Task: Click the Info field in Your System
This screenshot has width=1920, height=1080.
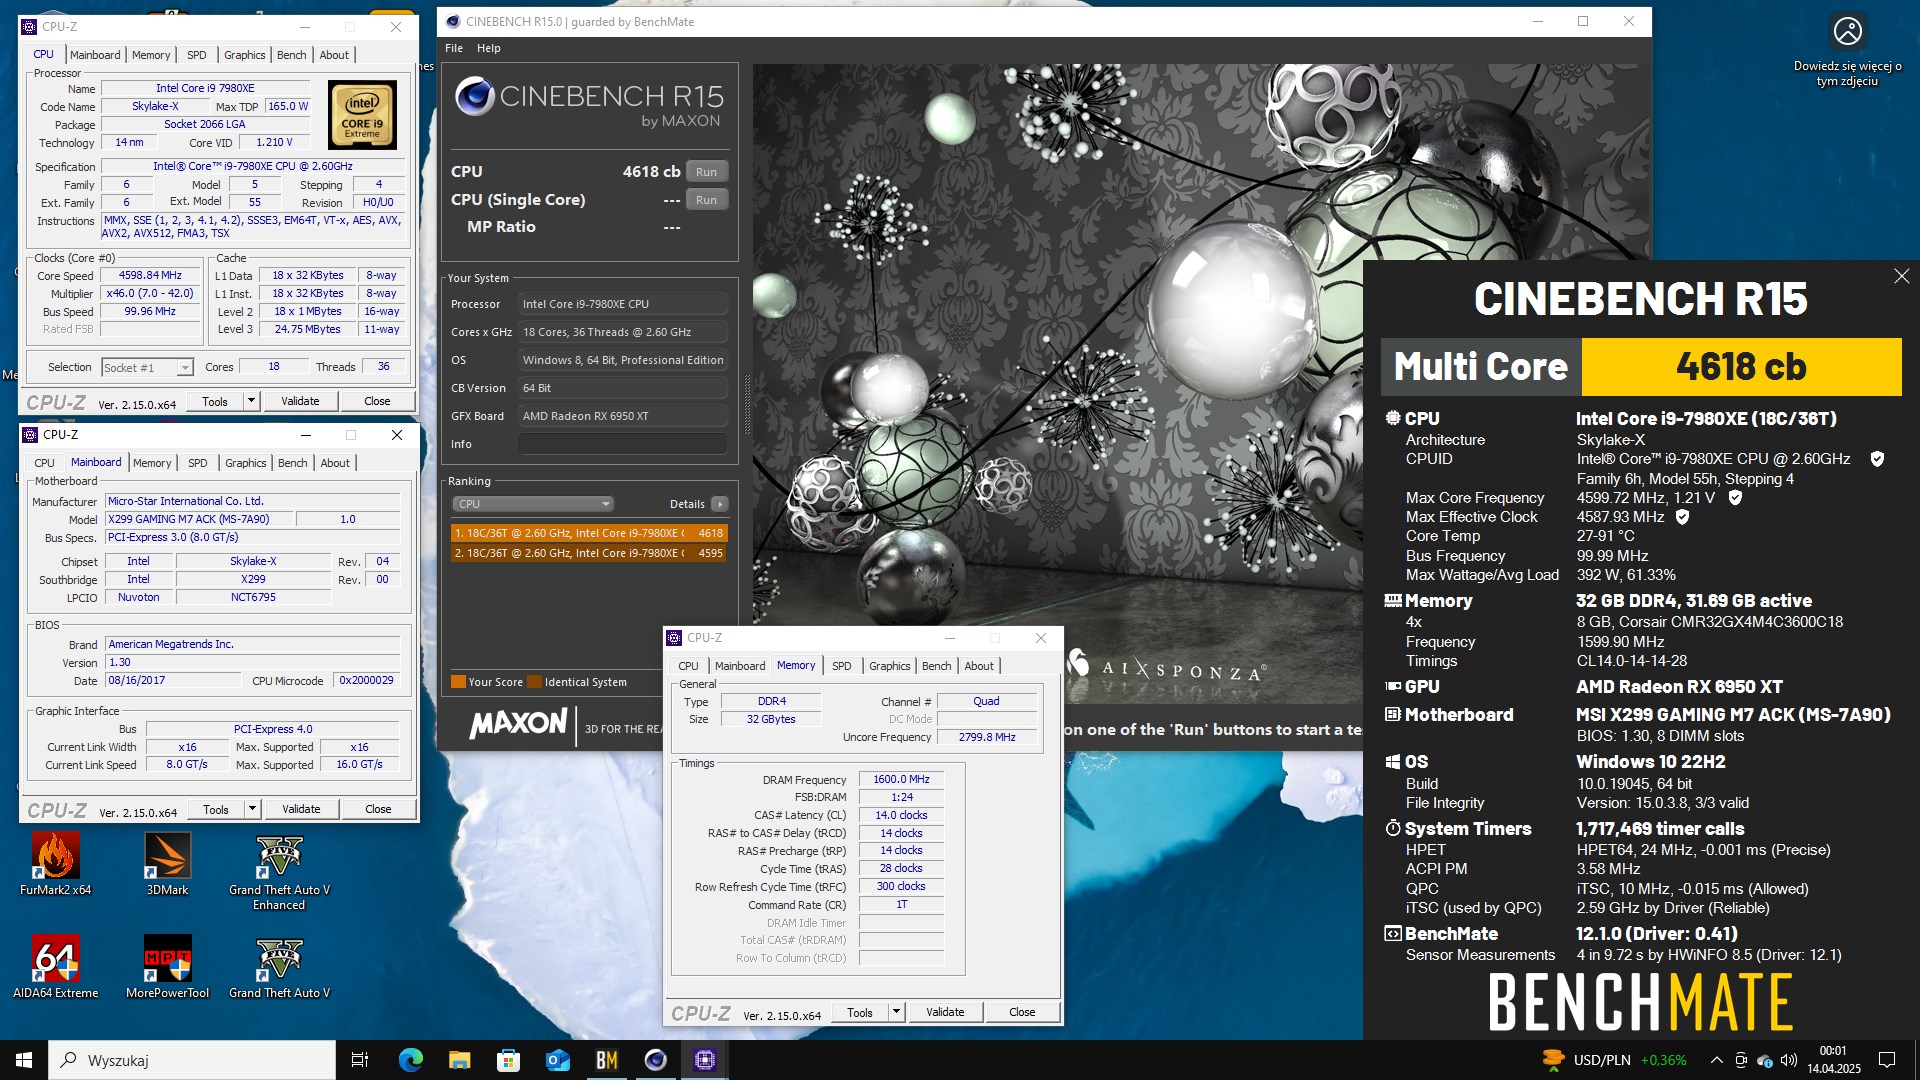Action: (x=622, y=444)
